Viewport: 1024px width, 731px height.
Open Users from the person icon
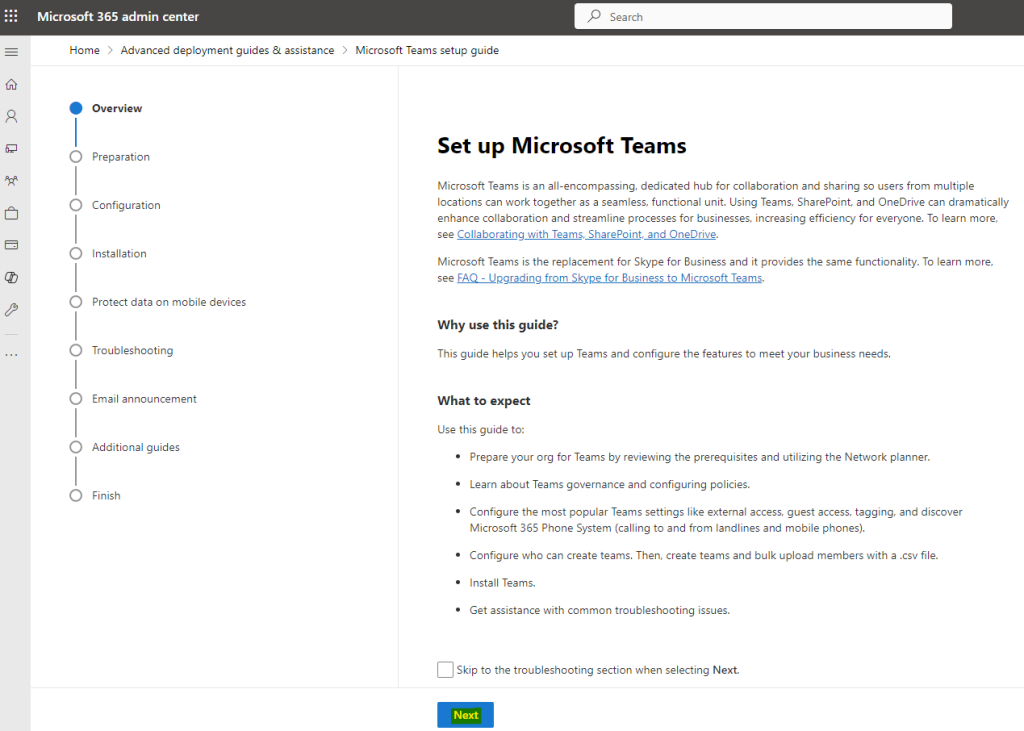coord(11,116)
